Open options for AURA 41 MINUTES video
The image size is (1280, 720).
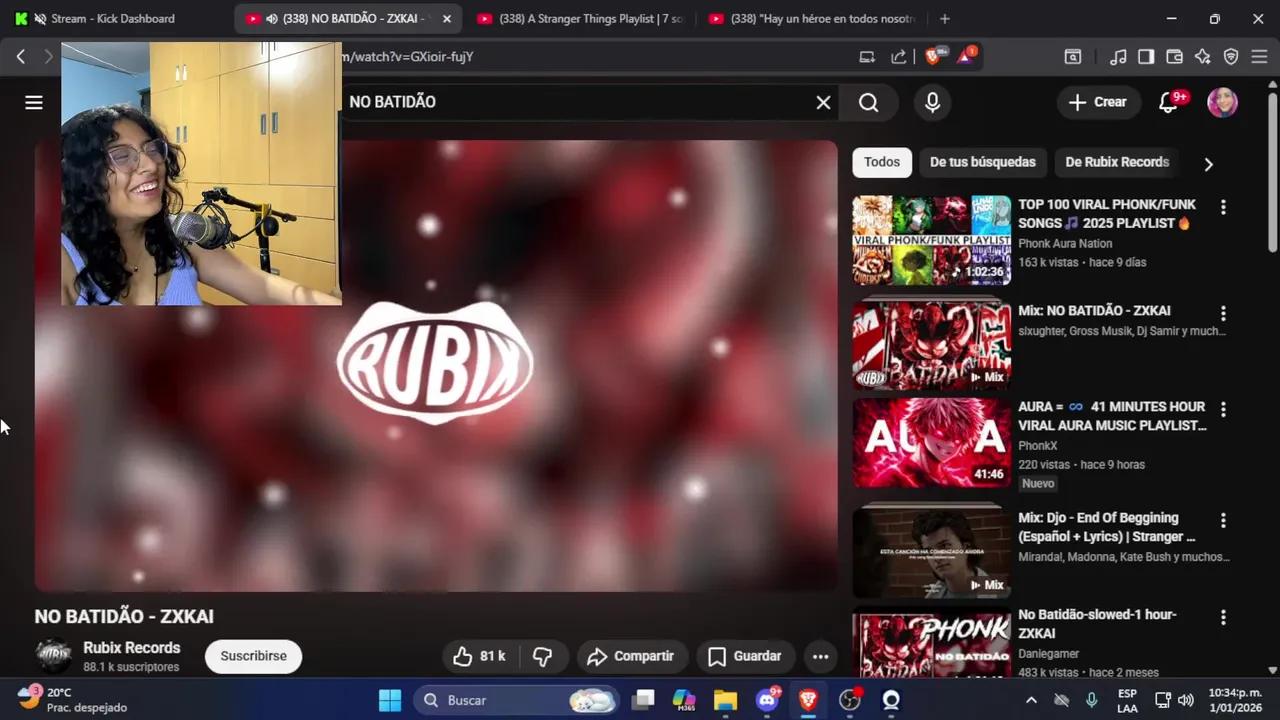point(1222,410)
